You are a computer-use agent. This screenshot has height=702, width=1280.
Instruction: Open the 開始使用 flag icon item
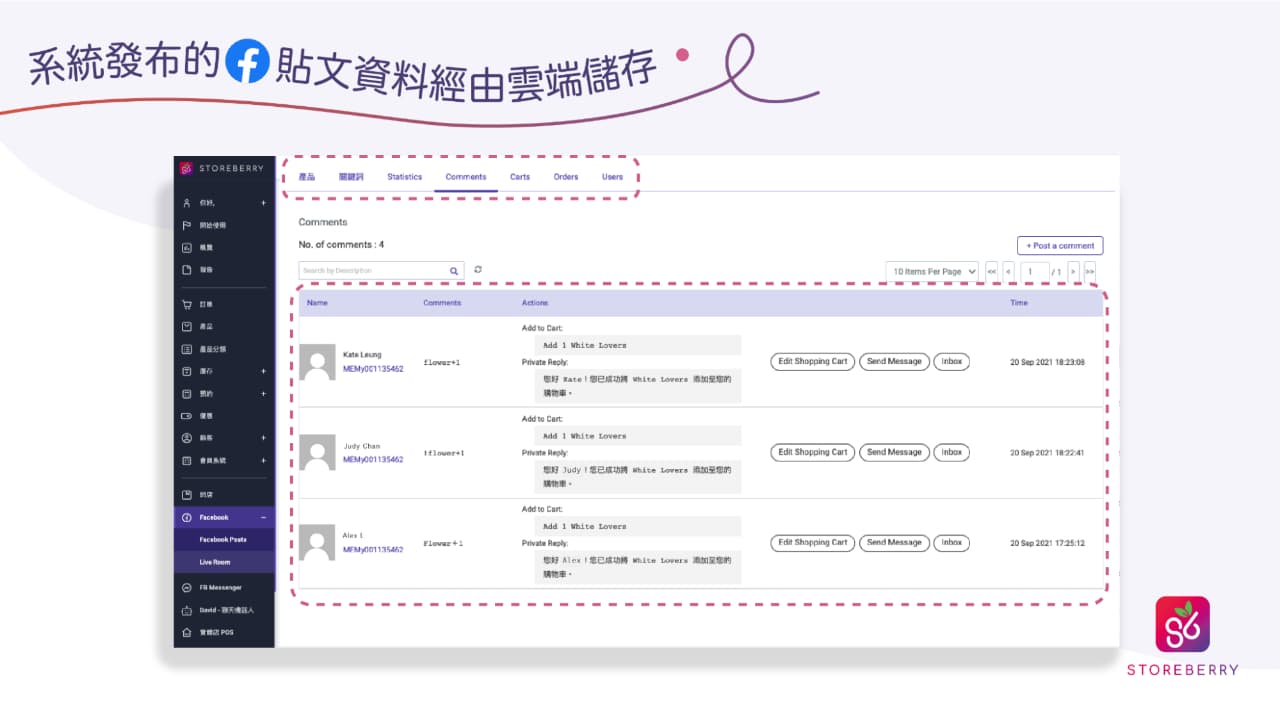187,226
